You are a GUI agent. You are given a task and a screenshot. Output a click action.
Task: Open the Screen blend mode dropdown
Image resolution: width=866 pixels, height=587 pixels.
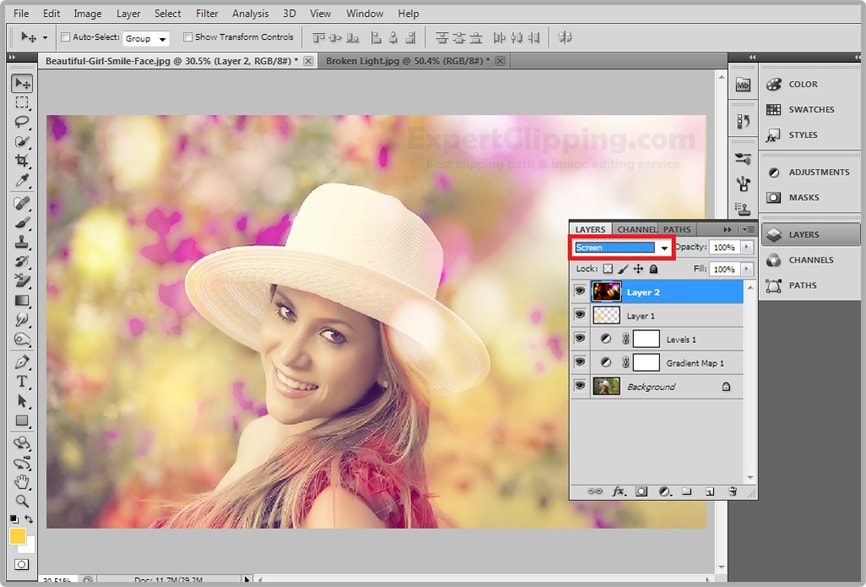tap(663, 248)
